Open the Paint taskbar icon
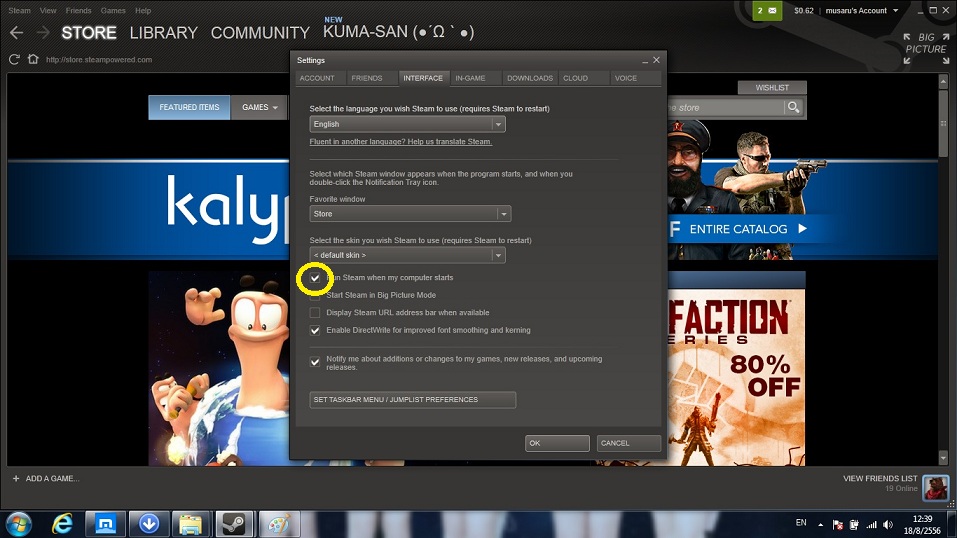957x538 pixels. click(278, 524)
